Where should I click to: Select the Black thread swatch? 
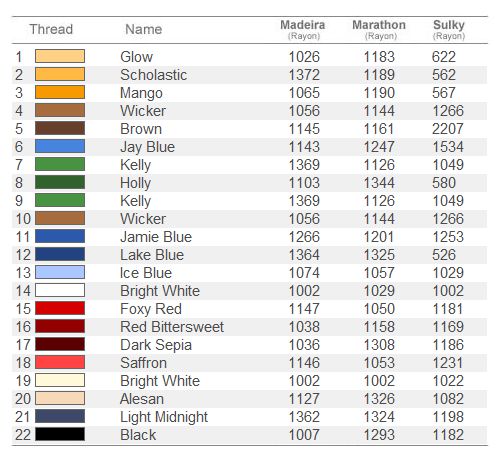[60, 434]
